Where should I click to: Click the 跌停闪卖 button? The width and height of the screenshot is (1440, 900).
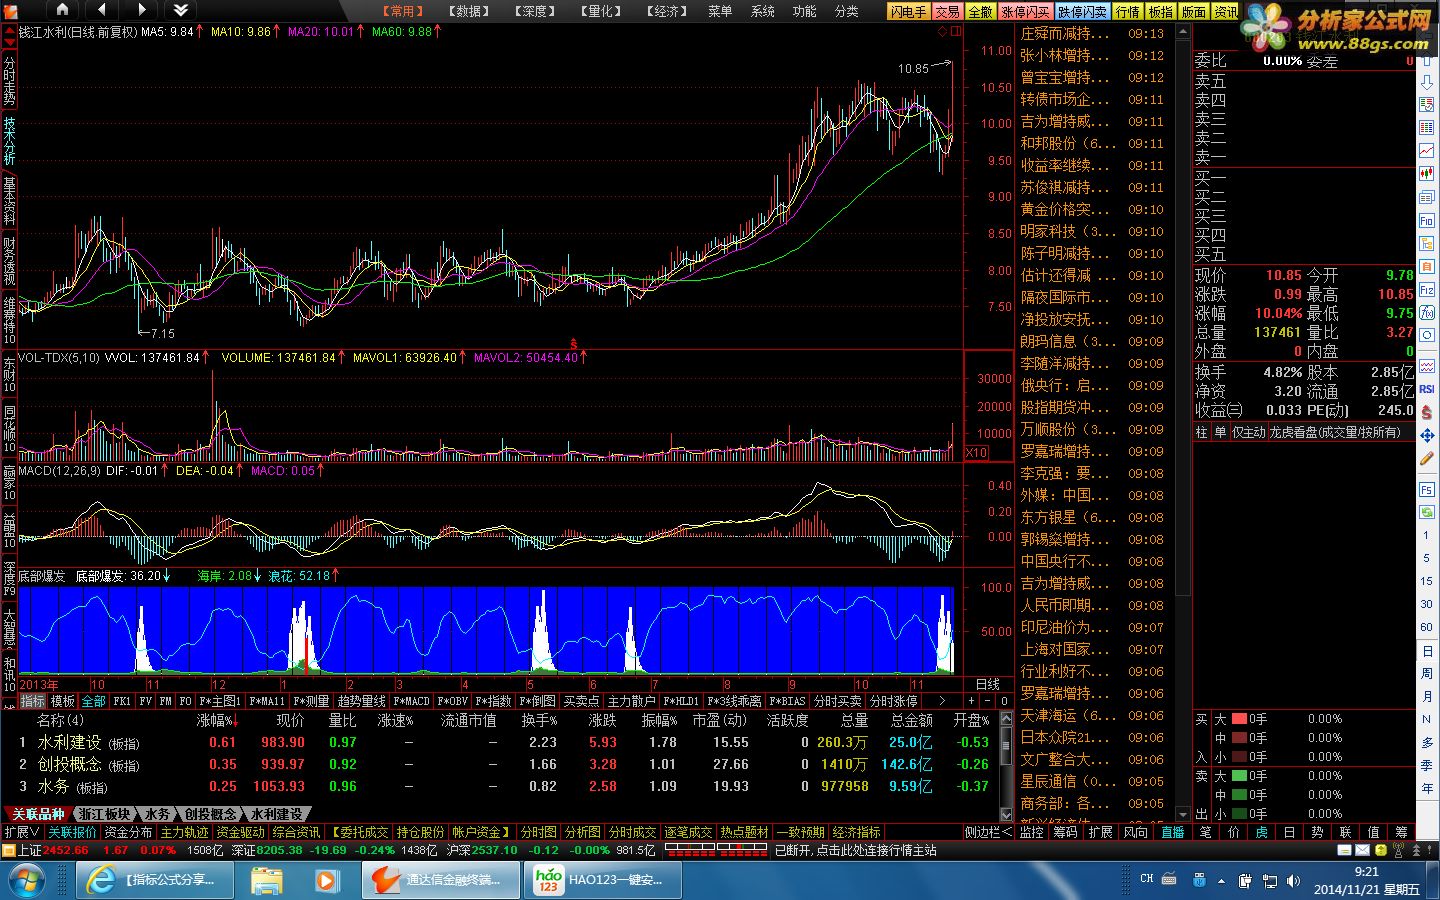1083,12
